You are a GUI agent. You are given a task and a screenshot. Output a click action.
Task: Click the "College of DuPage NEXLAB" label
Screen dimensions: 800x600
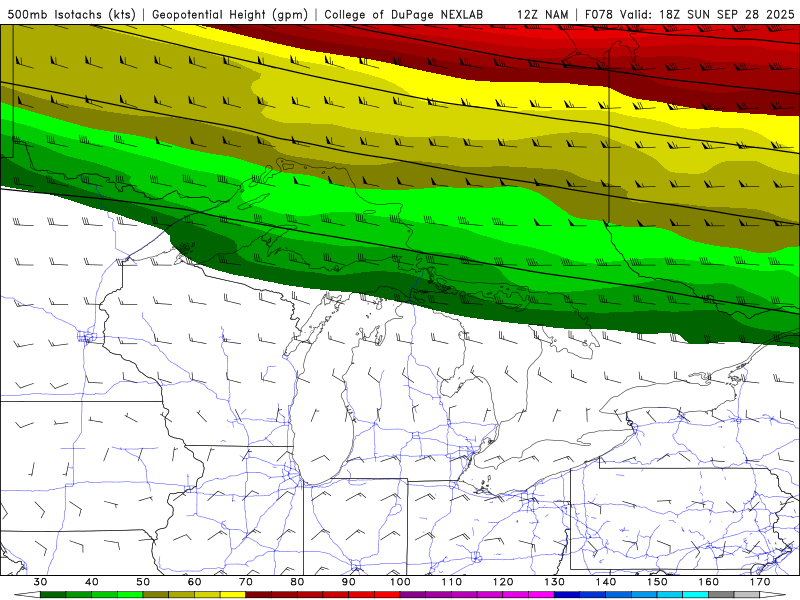pyautogui.click(x=404, y=14)
